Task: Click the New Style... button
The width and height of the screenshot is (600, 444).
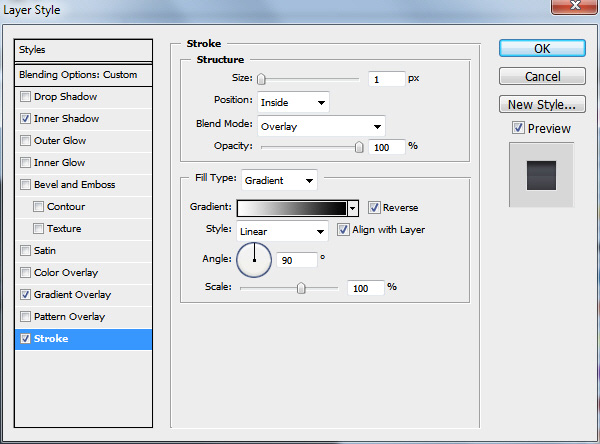Action: click(x=542, y=104)
